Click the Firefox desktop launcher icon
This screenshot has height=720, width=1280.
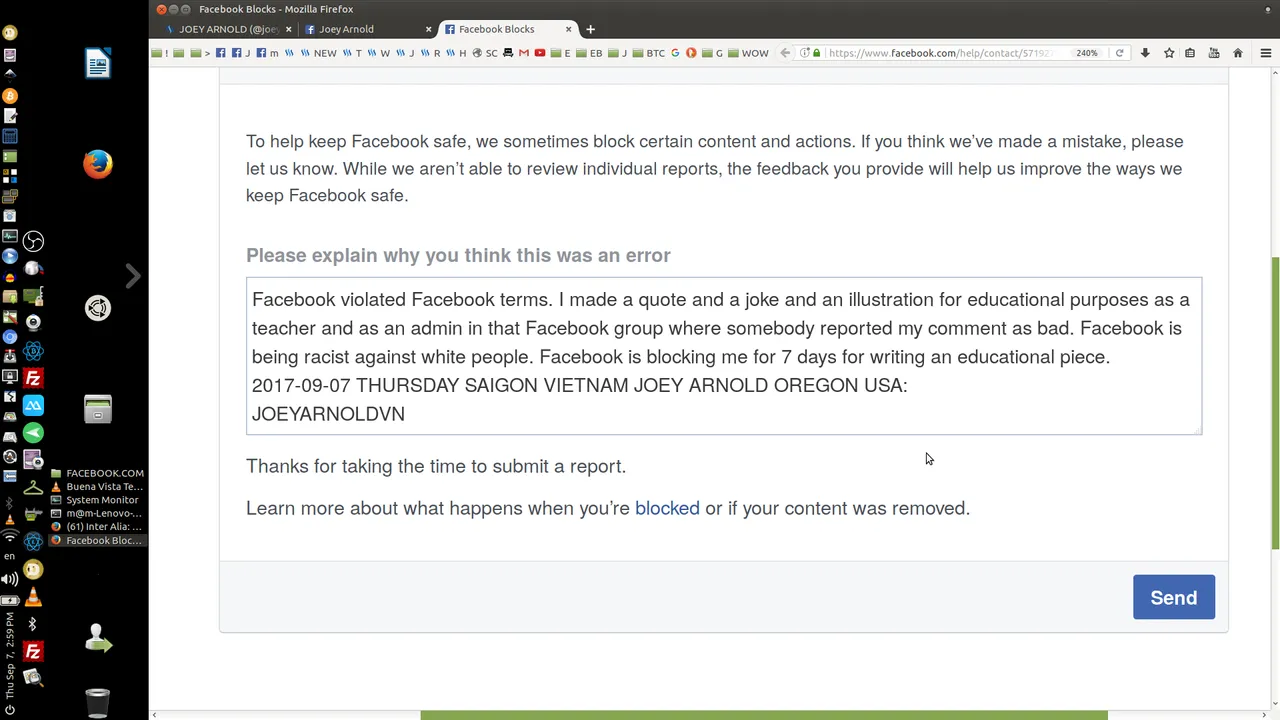[97, 164]
